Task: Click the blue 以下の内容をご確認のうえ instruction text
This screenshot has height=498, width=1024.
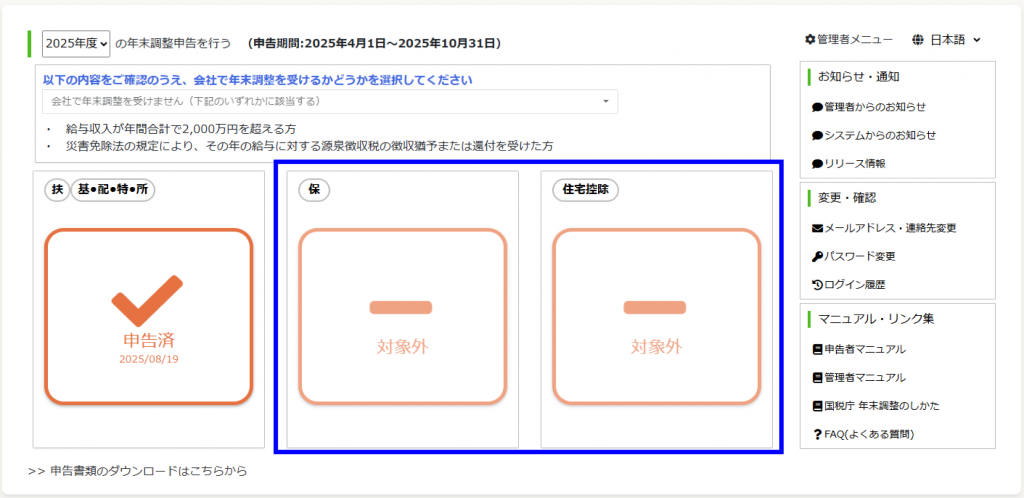Action: click(257, 80)
